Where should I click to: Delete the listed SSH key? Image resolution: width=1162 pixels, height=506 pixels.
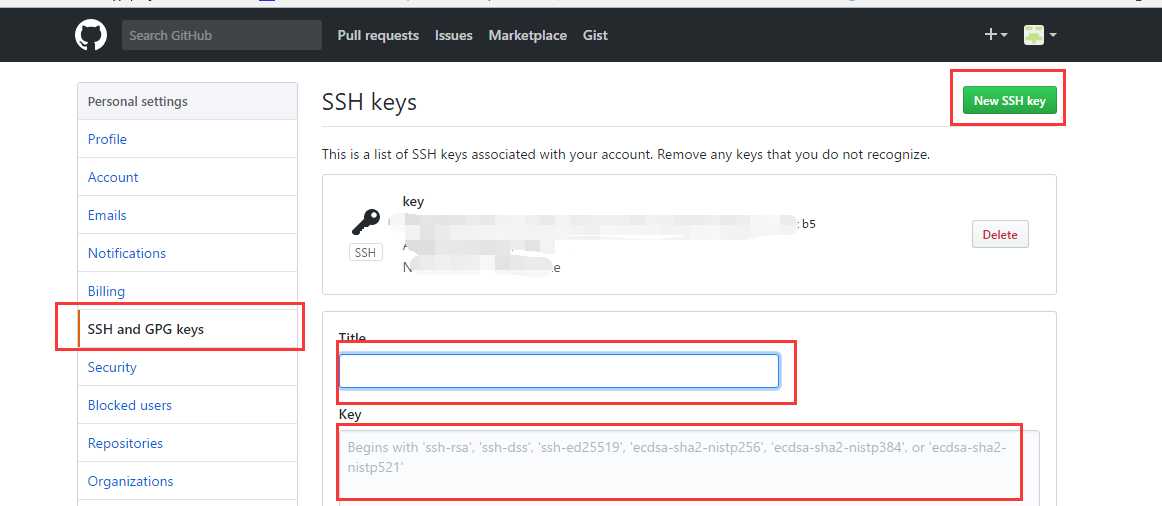pos(1000,234)
